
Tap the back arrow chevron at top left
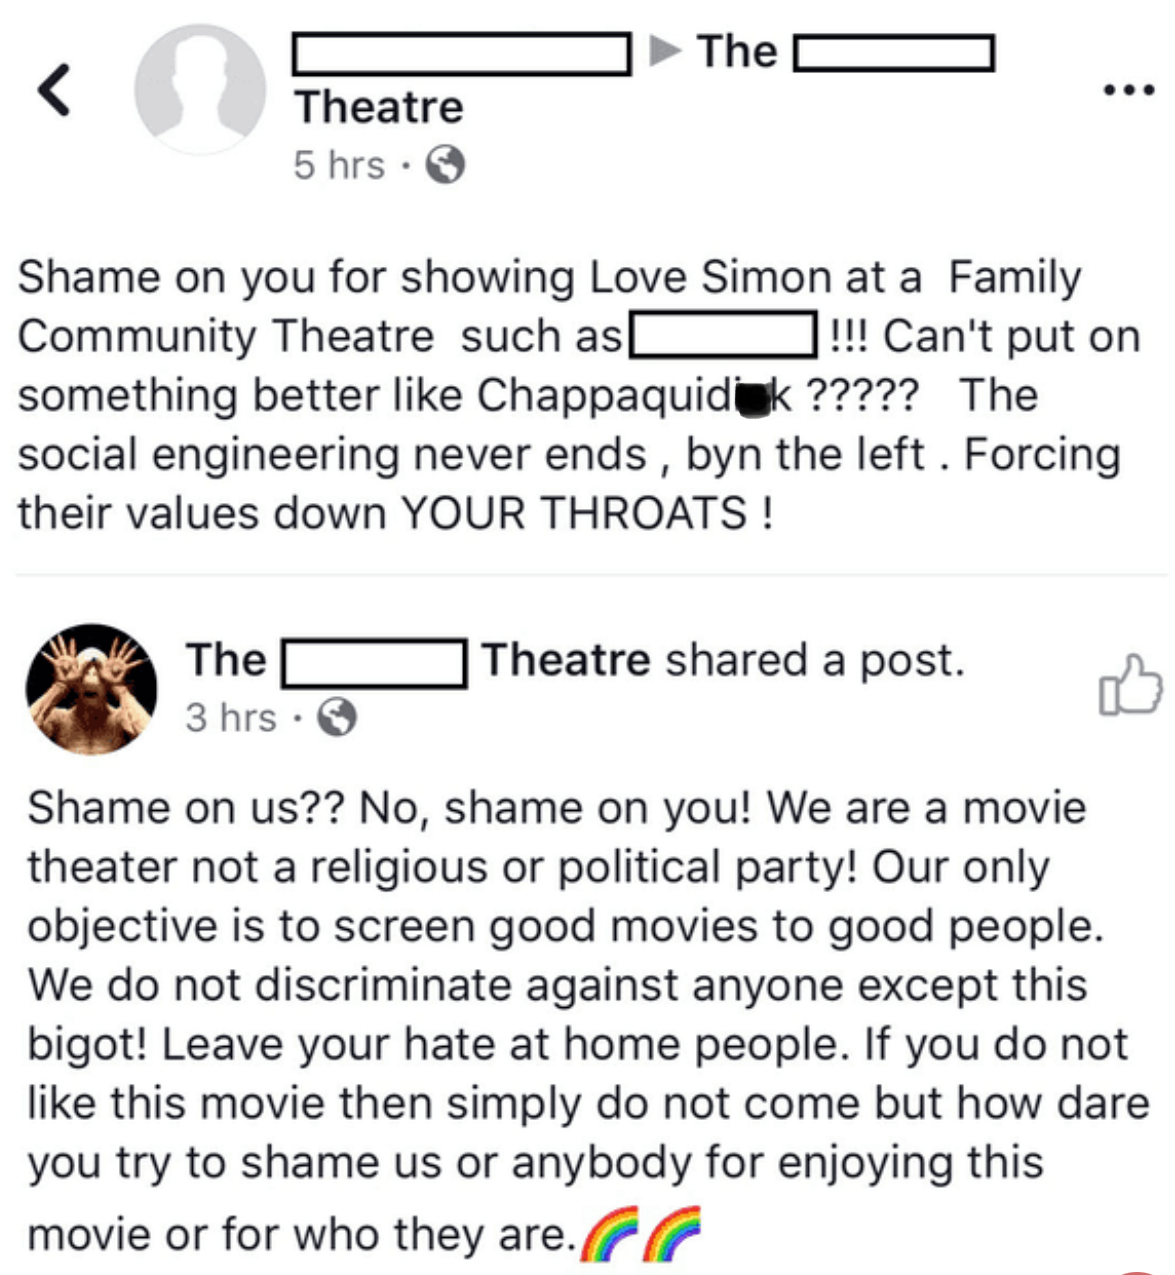(55, 88)
